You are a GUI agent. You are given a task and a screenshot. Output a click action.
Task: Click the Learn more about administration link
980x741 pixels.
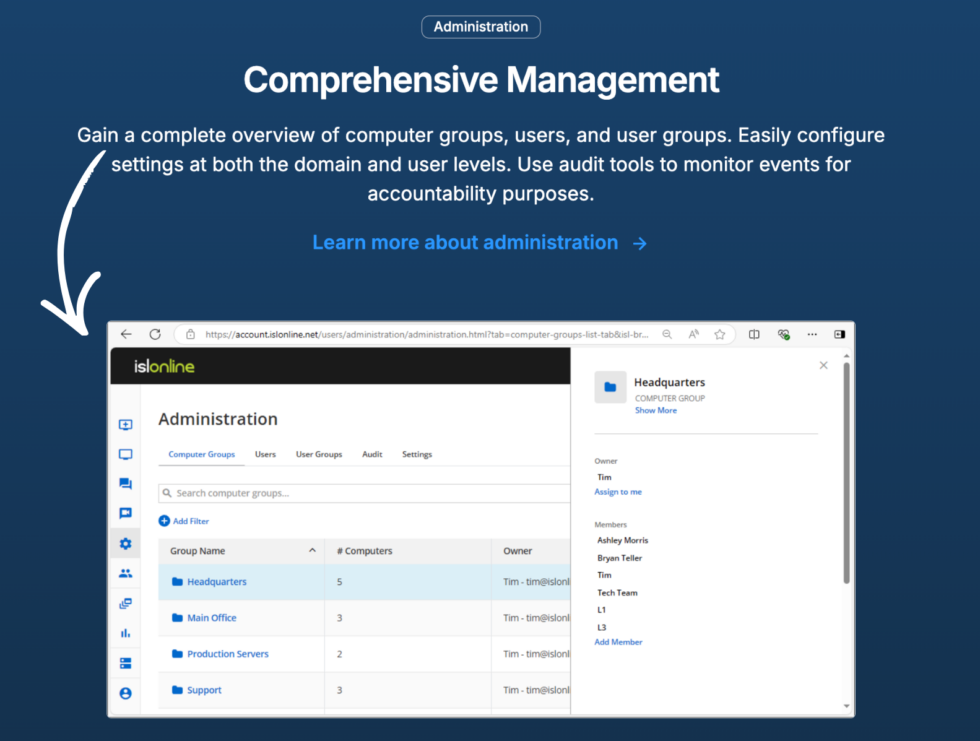pos(465,242)
